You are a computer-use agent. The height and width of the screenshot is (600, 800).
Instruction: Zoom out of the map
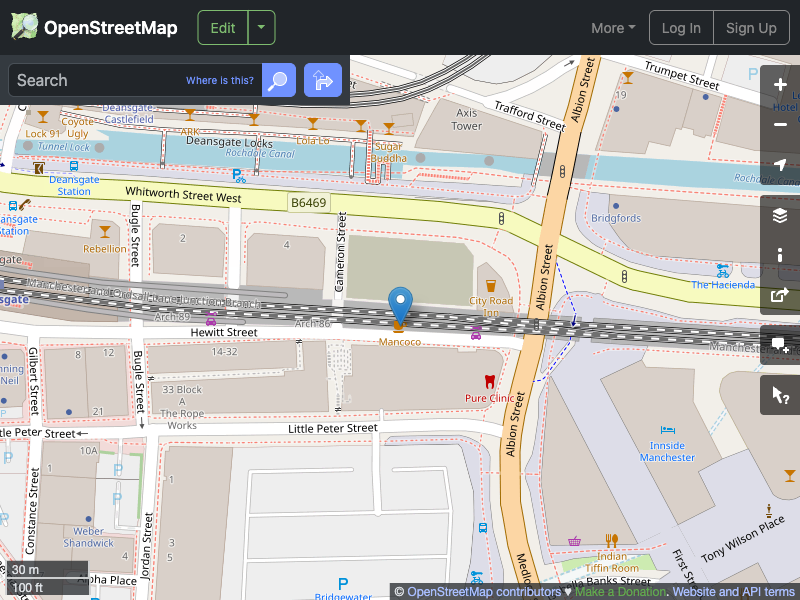coord(780,125)
